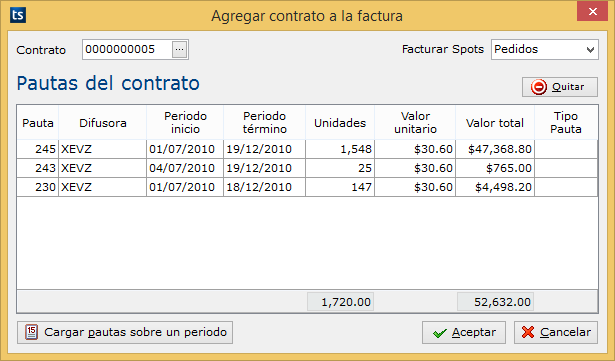615x361 pixels.
Task: Click the calendar icon on Cargar pautas
Action: (31, 332)
